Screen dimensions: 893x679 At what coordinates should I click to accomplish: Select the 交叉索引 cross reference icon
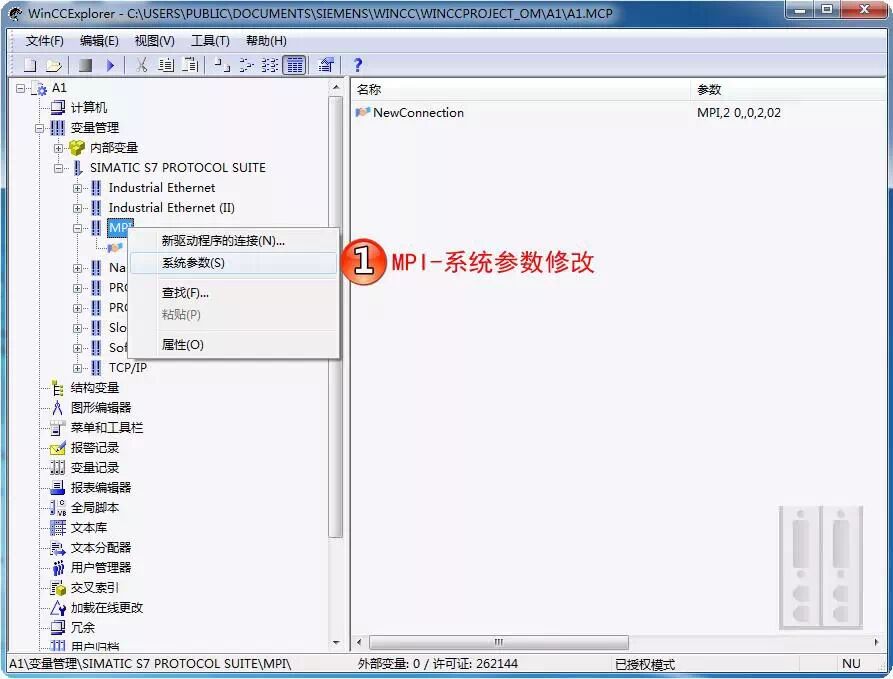58,588
